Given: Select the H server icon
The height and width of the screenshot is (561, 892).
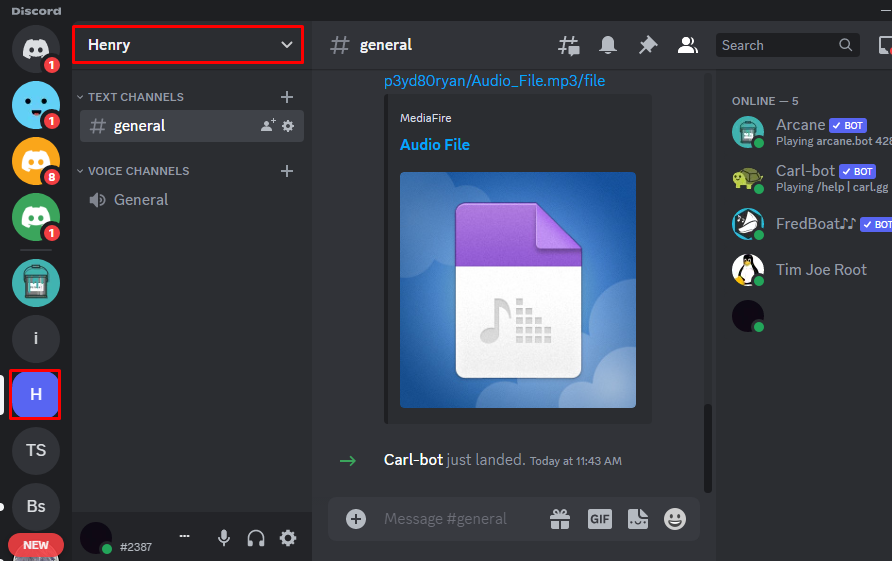Looking at the screenshot, I should [x=36, y=394].
